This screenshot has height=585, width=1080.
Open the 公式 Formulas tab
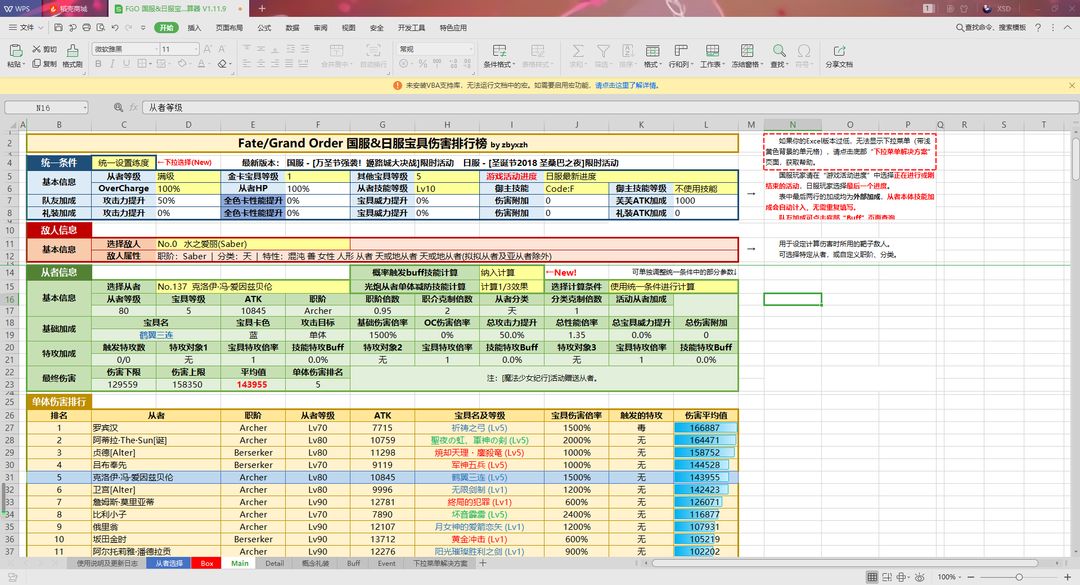[264, 28]
